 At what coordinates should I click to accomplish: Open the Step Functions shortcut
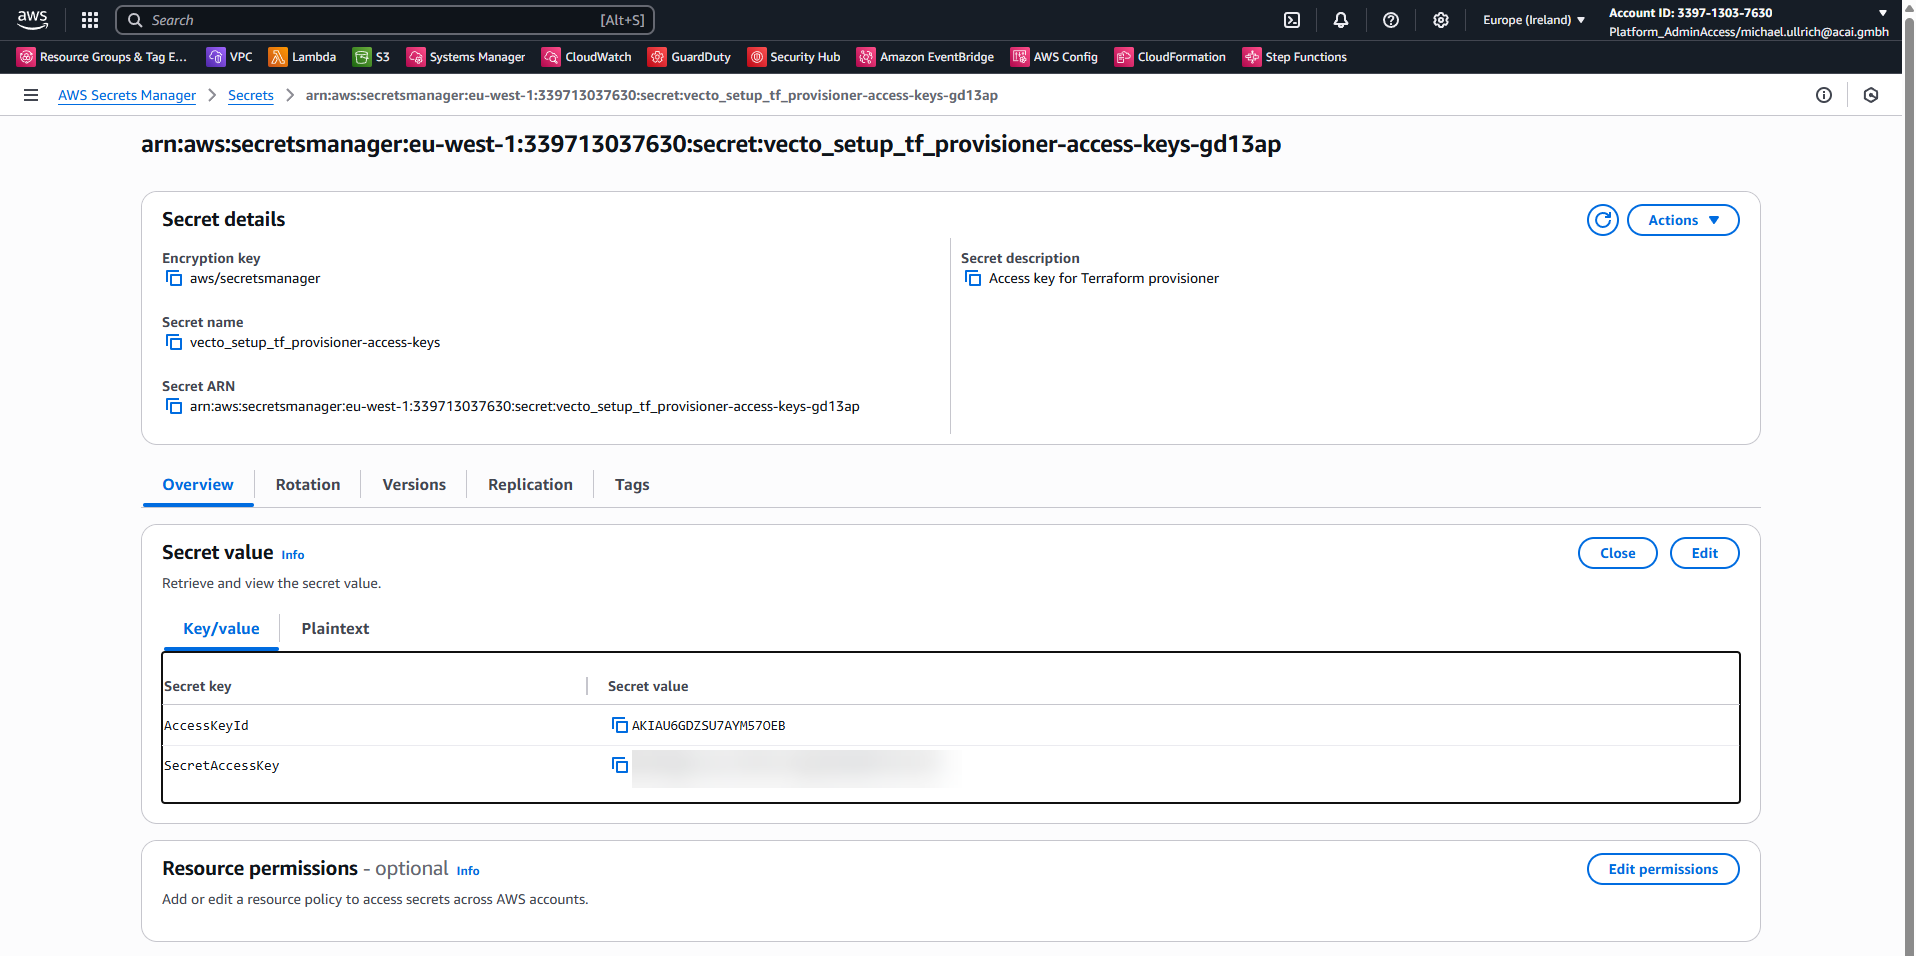coord(1295,57)
